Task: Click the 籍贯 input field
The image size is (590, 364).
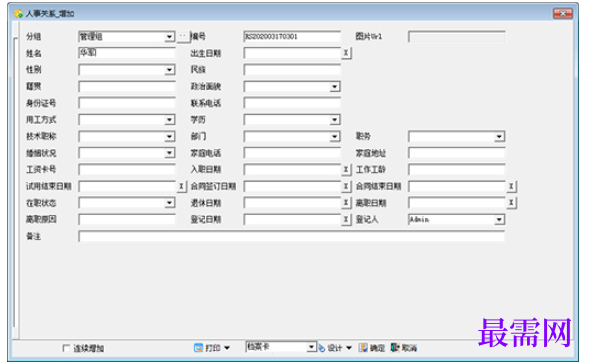Action: coord(127,87)
